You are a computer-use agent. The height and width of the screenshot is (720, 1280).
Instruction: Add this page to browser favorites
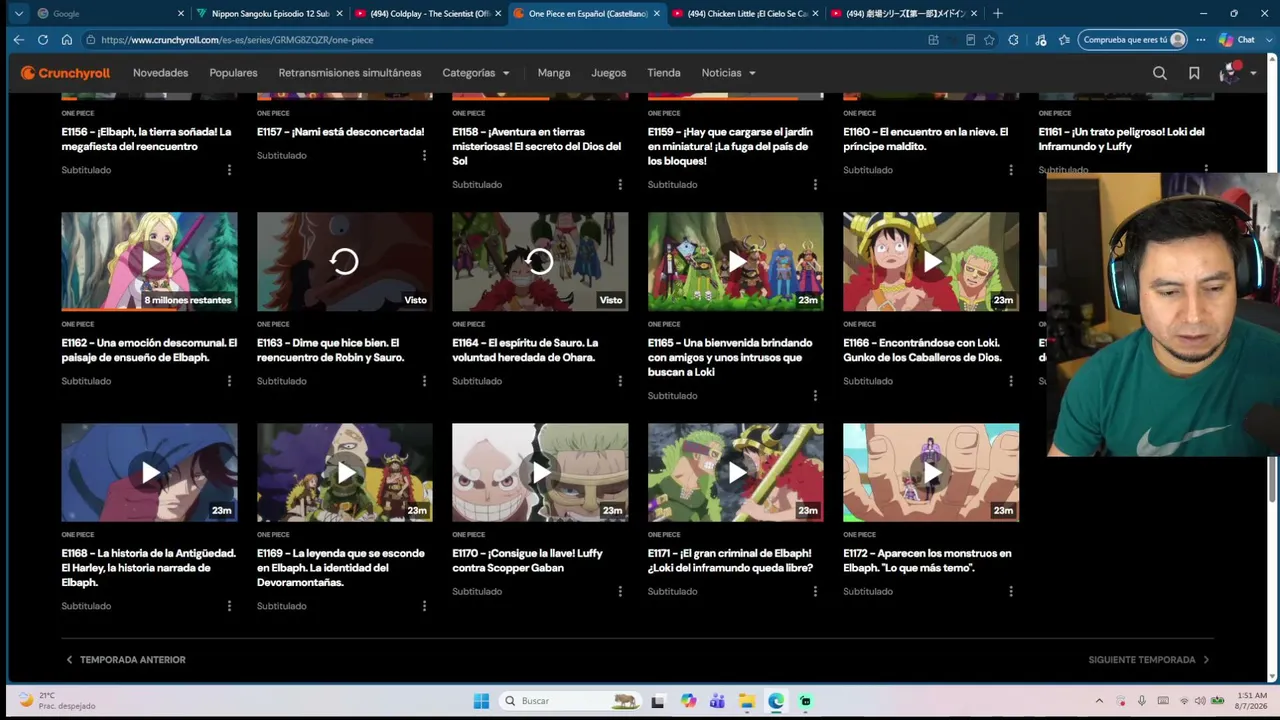[x=989, y=40]
